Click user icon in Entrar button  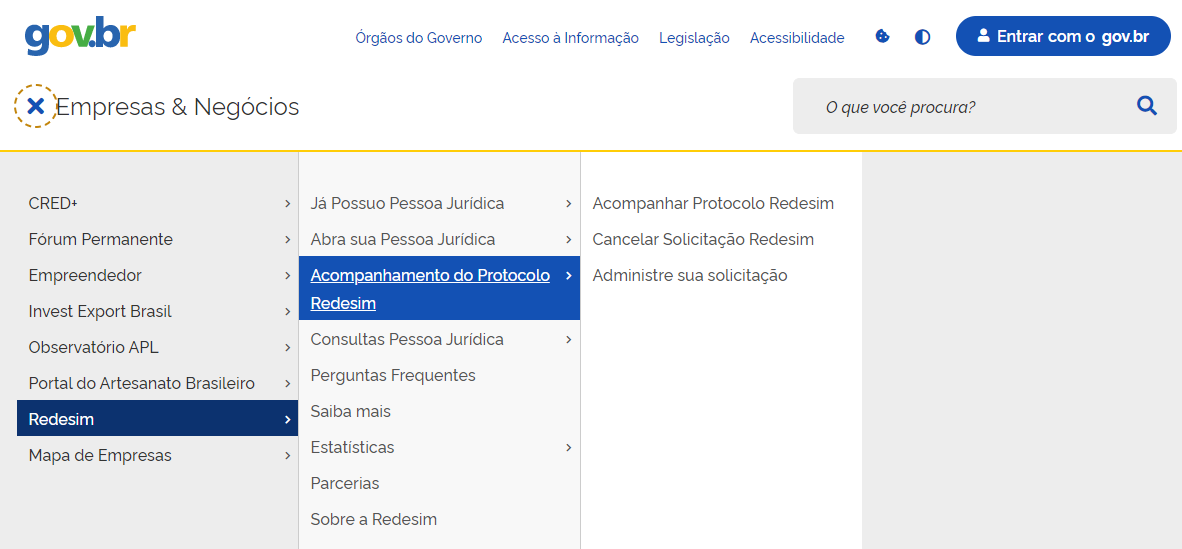[983, 36]
